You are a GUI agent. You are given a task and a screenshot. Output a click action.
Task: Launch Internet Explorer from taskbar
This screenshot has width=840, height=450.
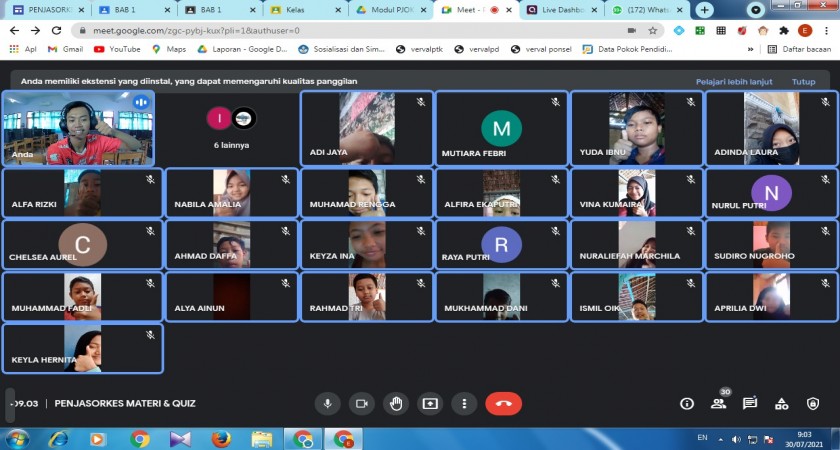(x=58, y=439)
